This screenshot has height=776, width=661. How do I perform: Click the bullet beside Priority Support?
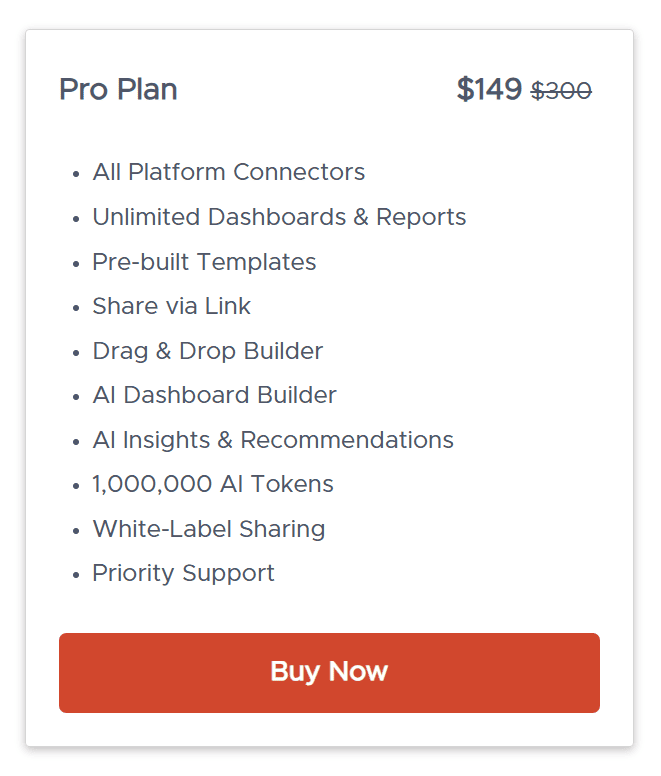click(x=76, y=575)
